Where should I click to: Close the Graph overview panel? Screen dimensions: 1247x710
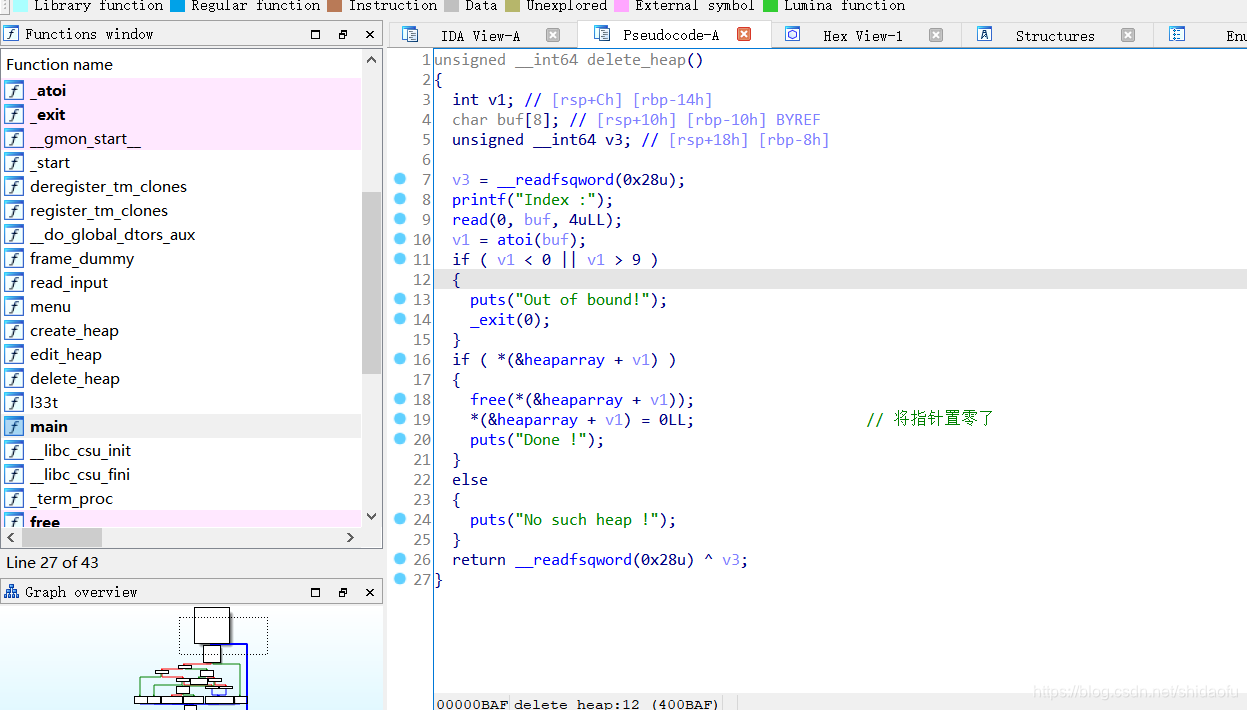(370, 592)
